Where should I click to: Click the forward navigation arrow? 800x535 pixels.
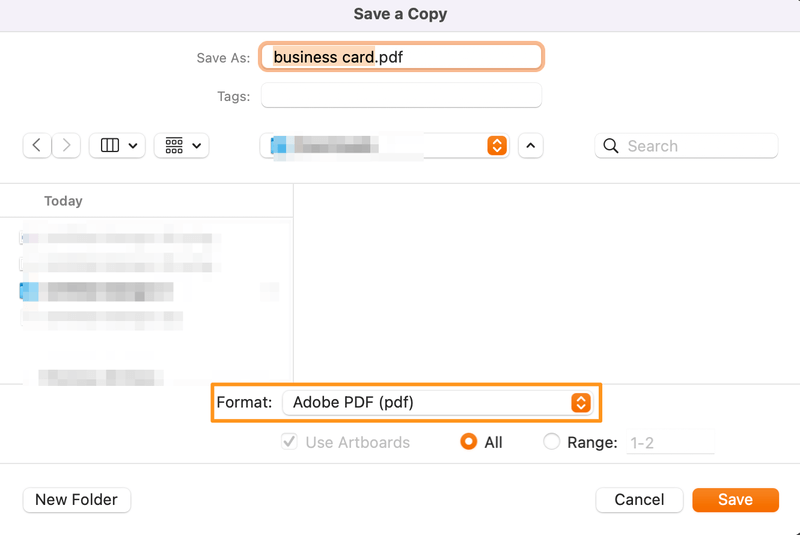click(66, 146)
